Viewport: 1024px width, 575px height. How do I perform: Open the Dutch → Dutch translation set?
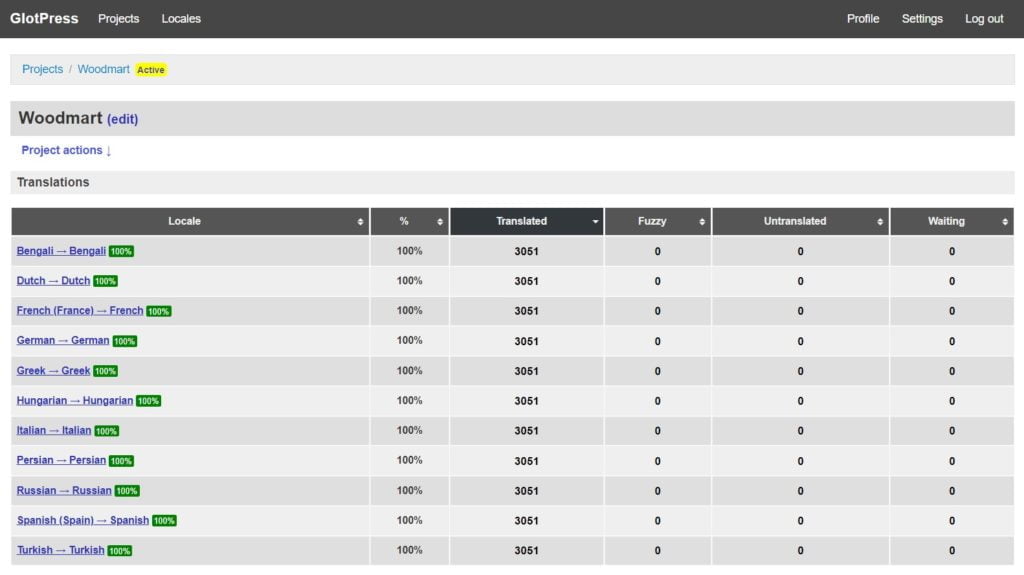tap(53, 281)
